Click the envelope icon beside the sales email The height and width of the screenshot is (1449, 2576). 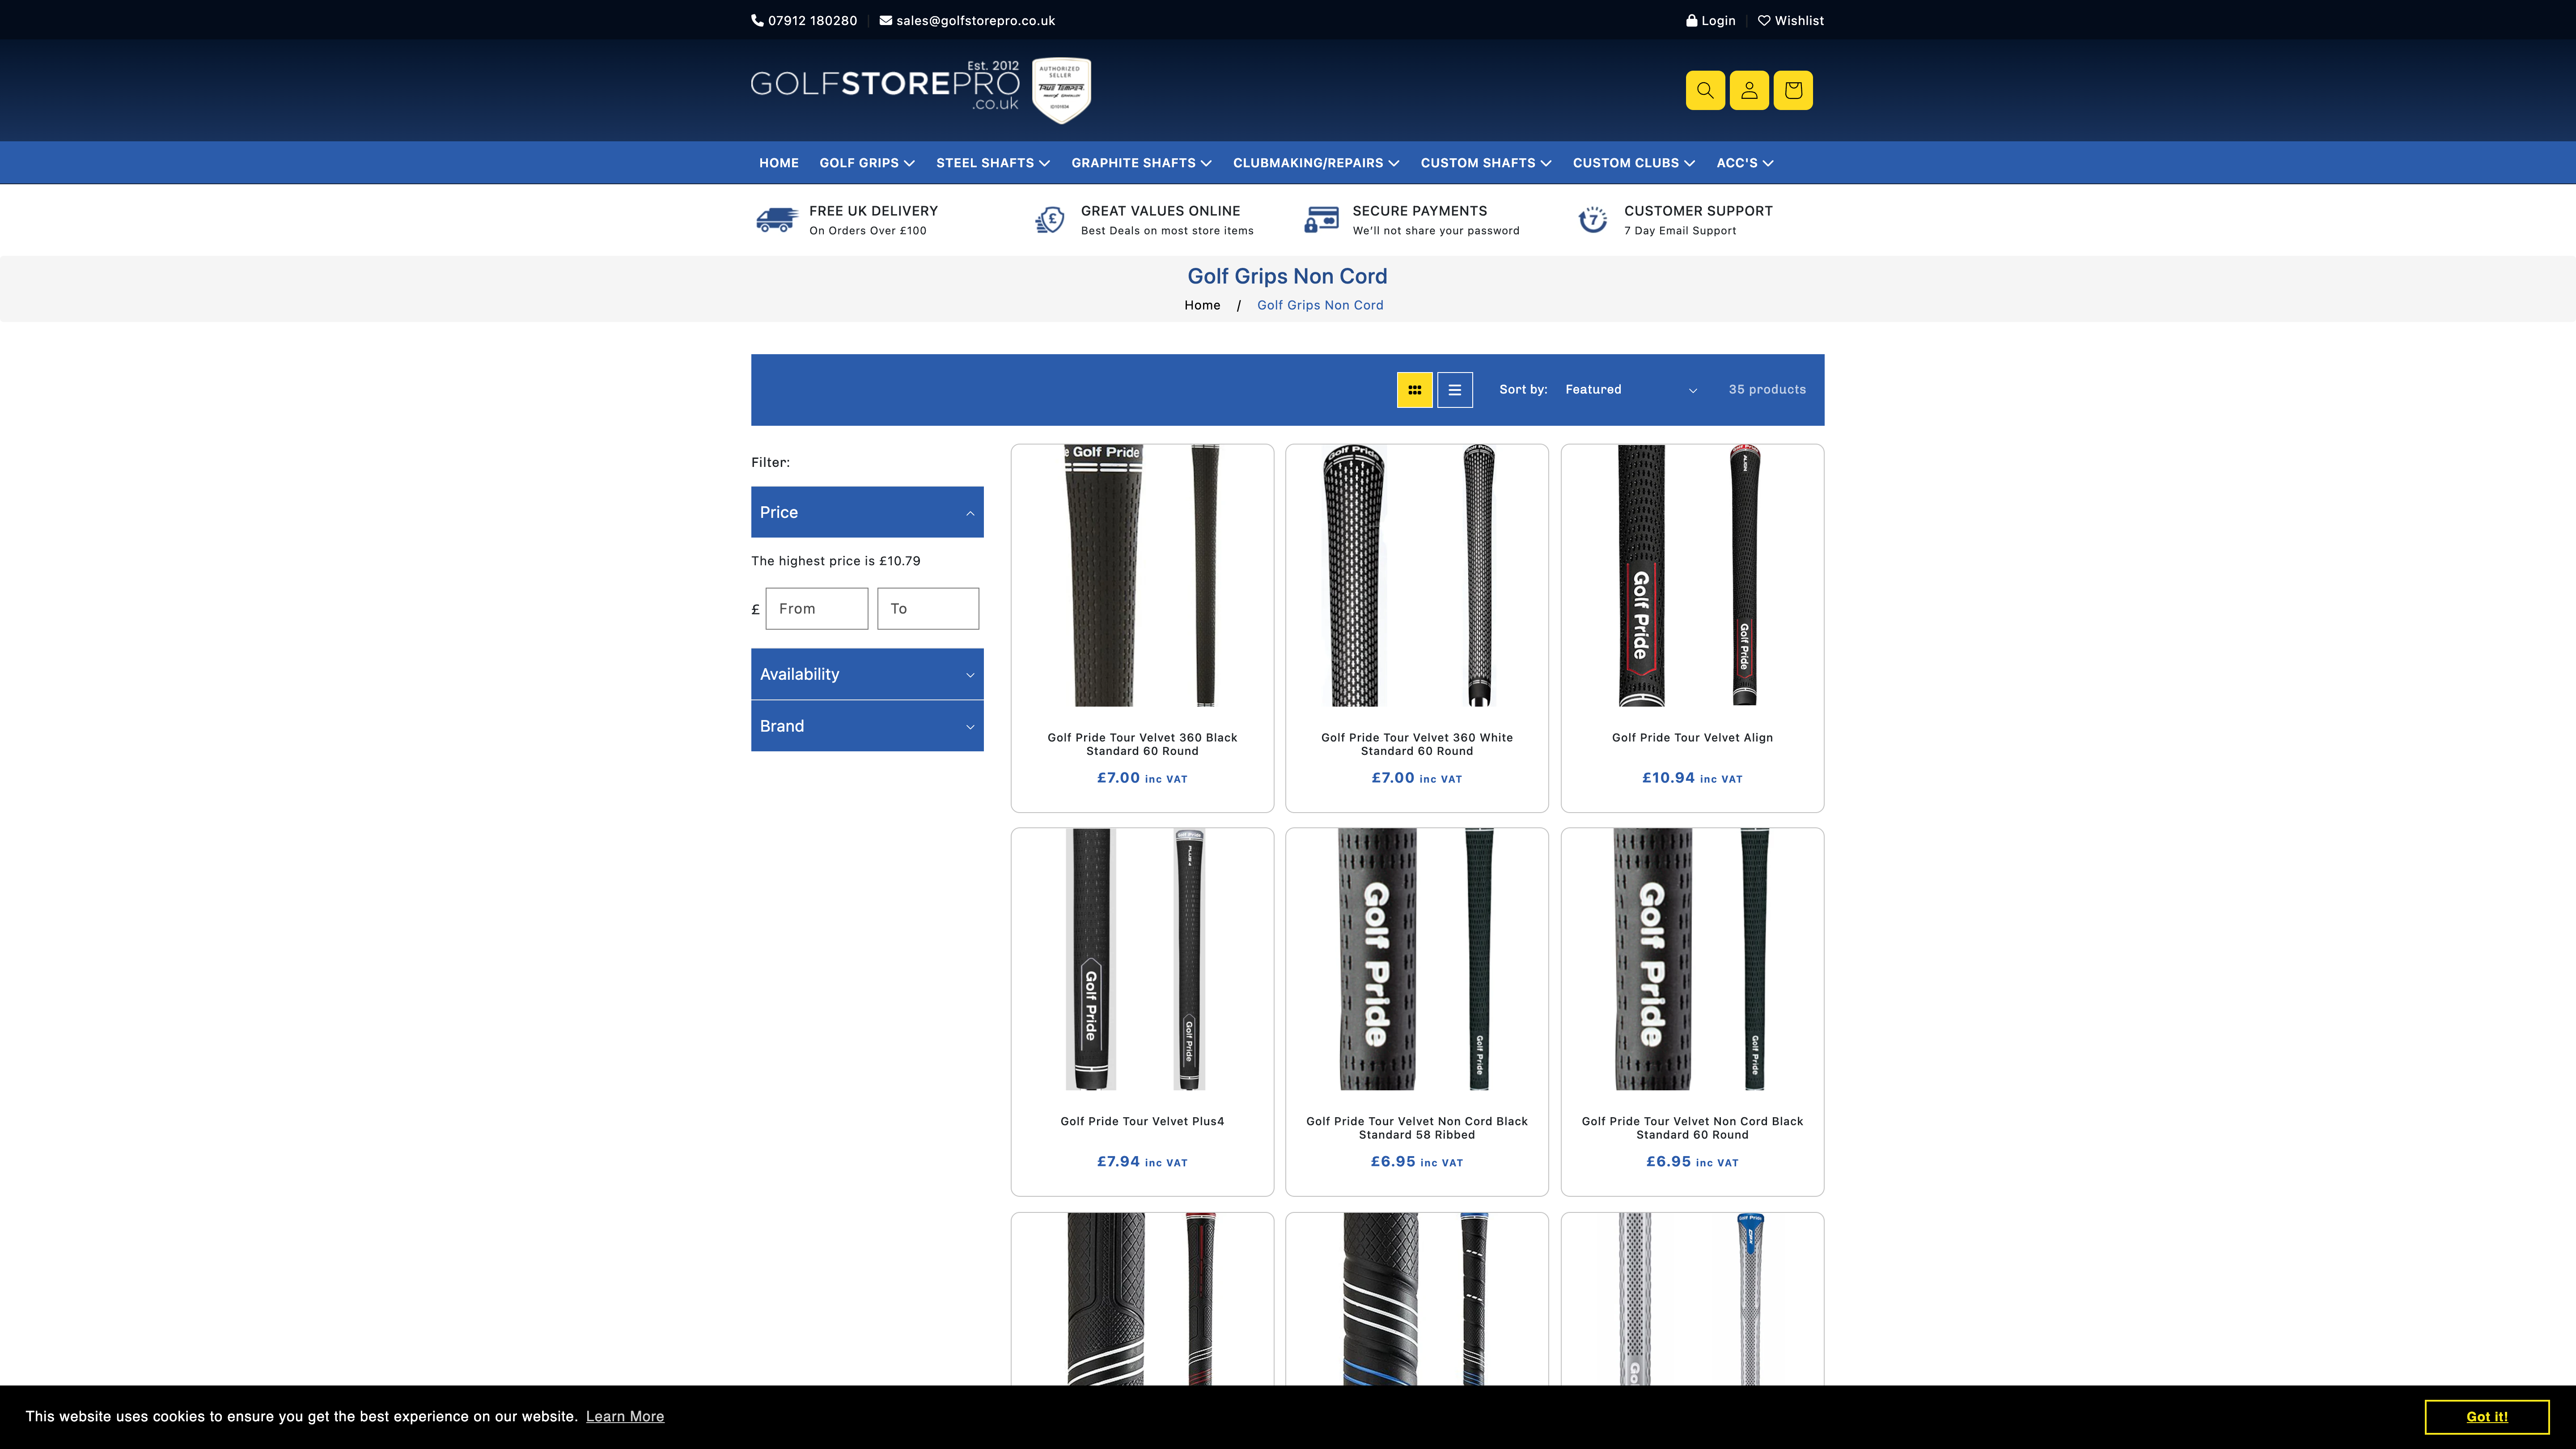[x=885, y=20]
